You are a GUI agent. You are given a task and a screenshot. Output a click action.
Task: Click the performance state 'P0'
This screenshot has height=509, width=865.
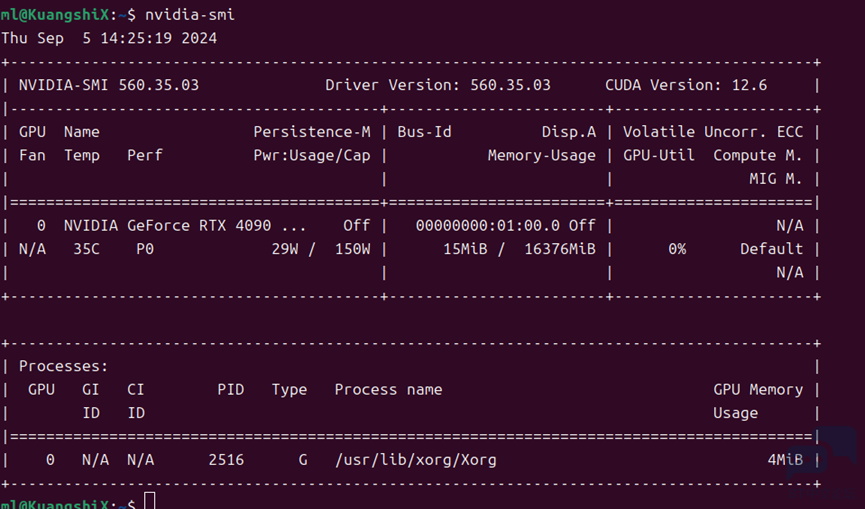click(145, 249)
